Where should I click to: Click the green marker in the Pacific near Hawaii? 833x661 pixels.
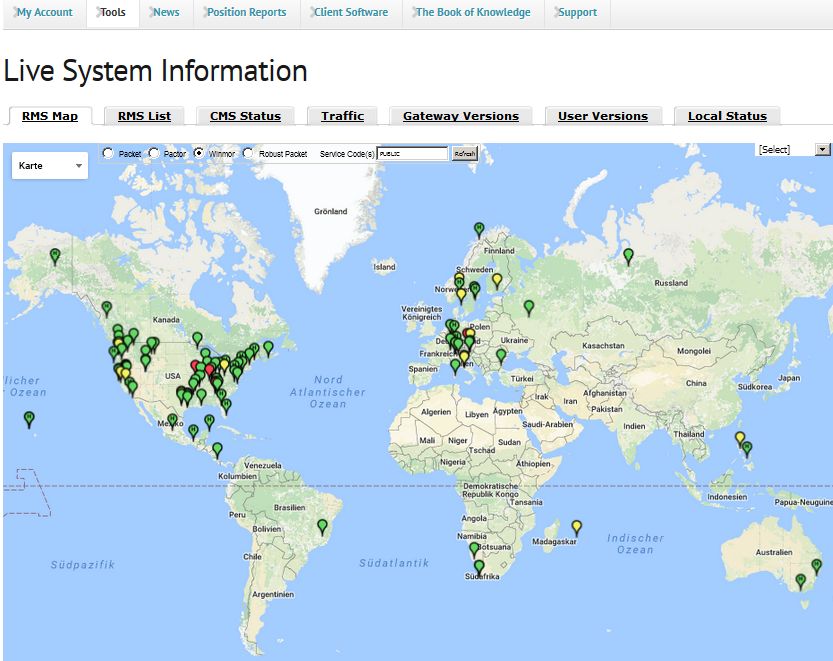pyautogui.click(x=29, y=418)
